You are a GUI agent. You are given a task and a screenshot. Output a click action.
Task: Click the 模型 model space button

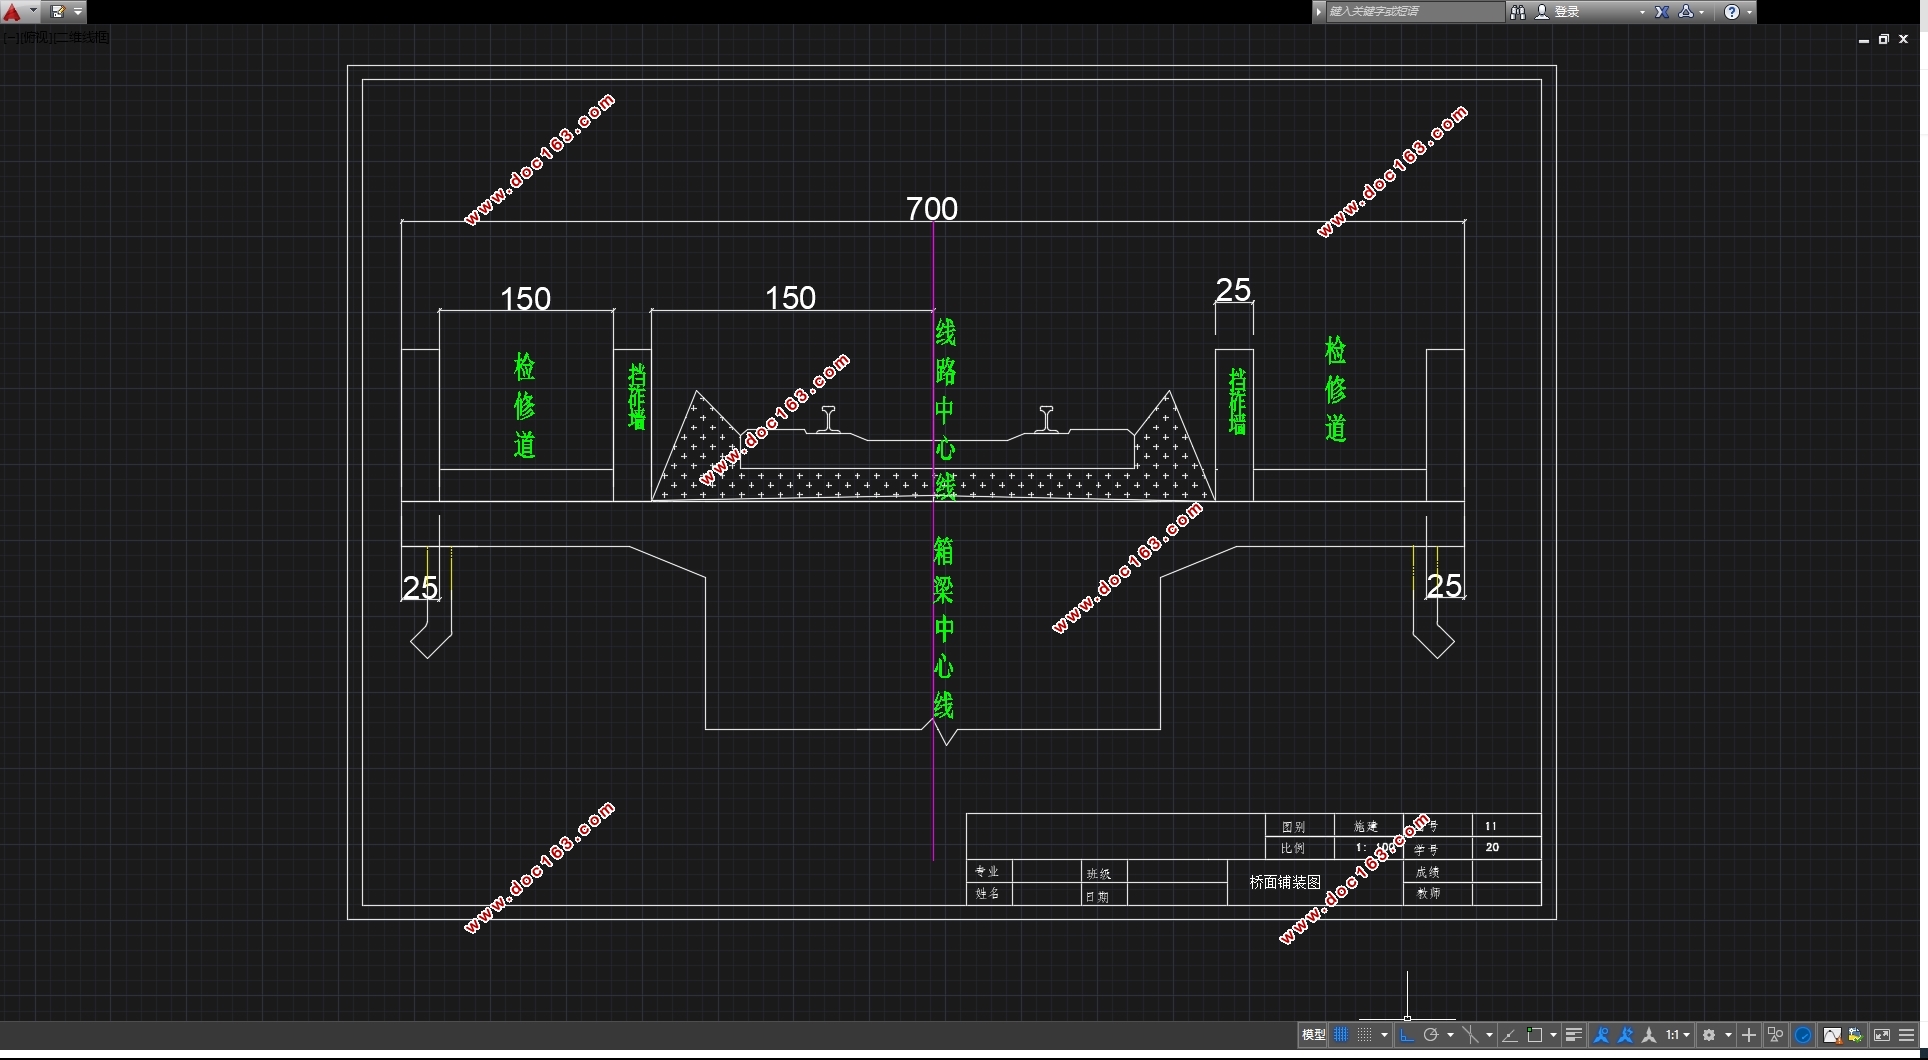[x=1313, y=1035]
